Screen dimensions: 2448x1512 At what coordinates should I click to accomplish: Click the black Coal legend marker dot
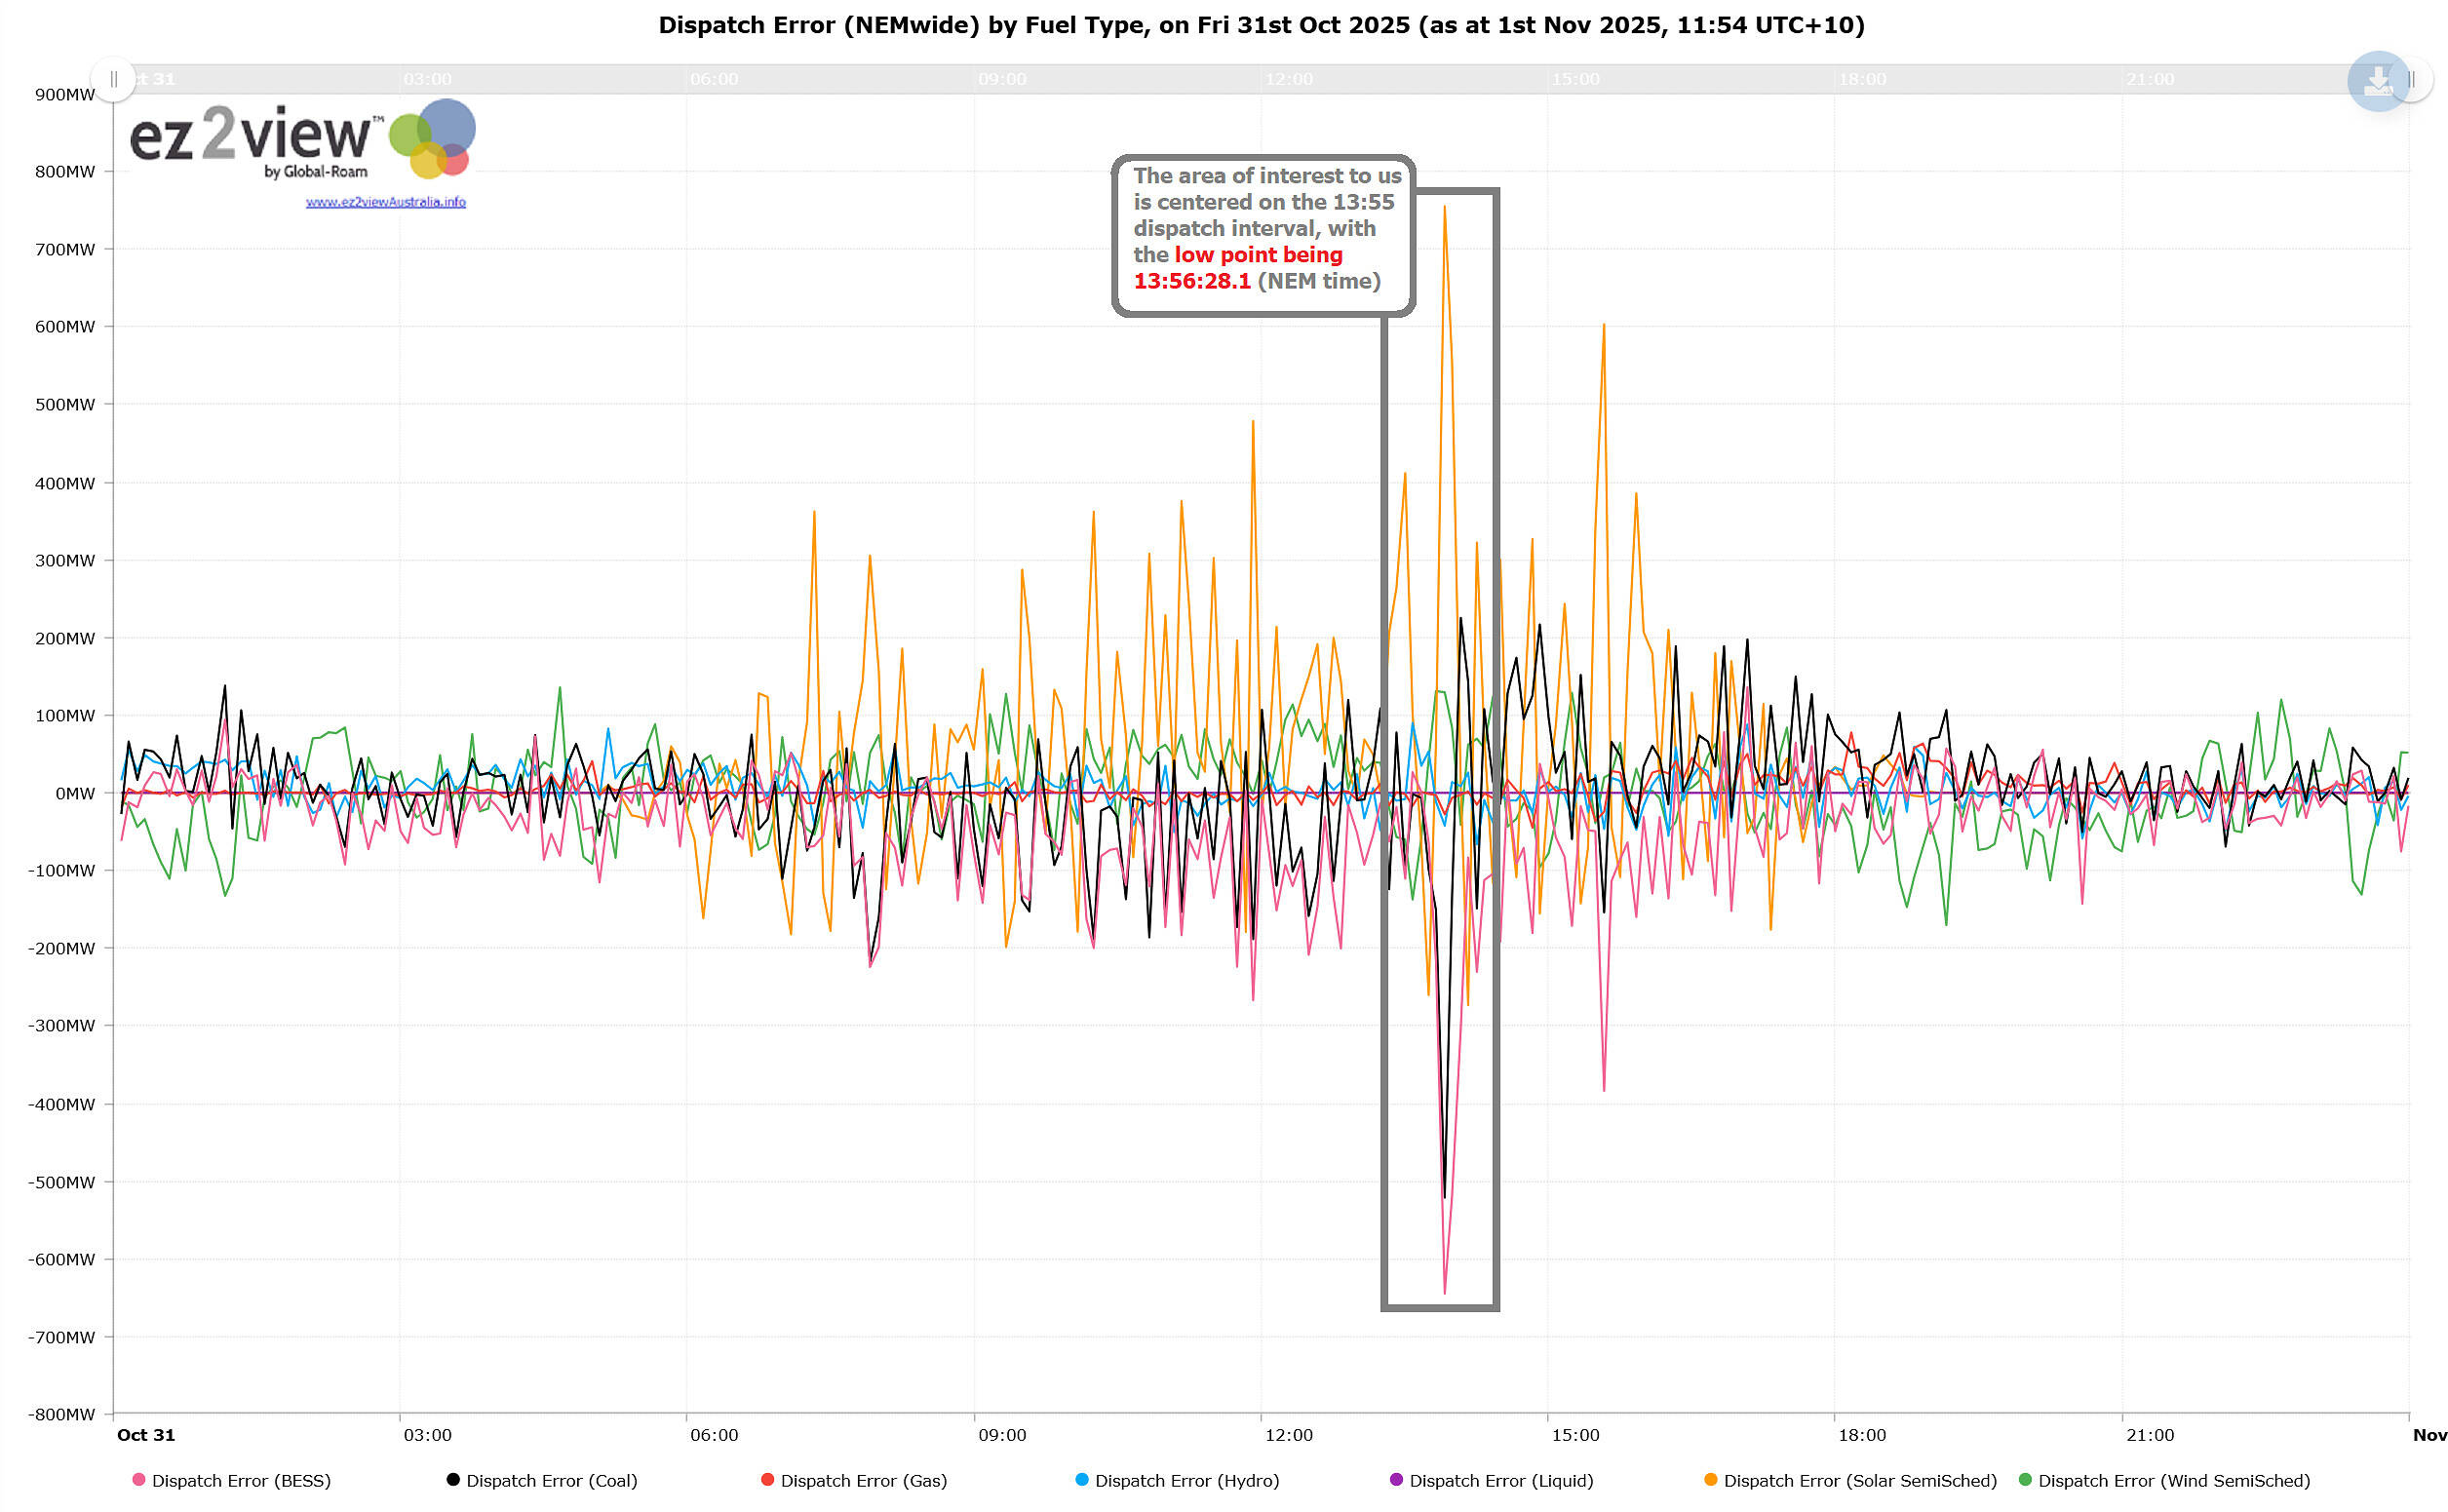click(453, 1479)
